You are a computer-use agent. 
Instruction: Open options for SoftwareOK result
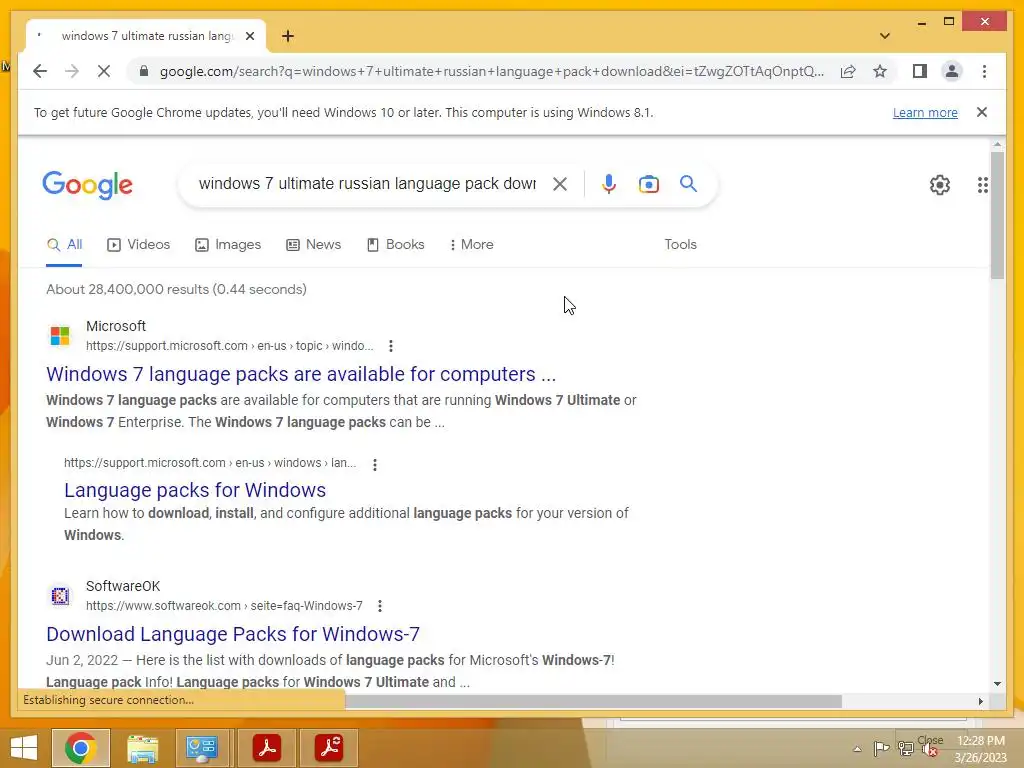[x=379, y=606]
